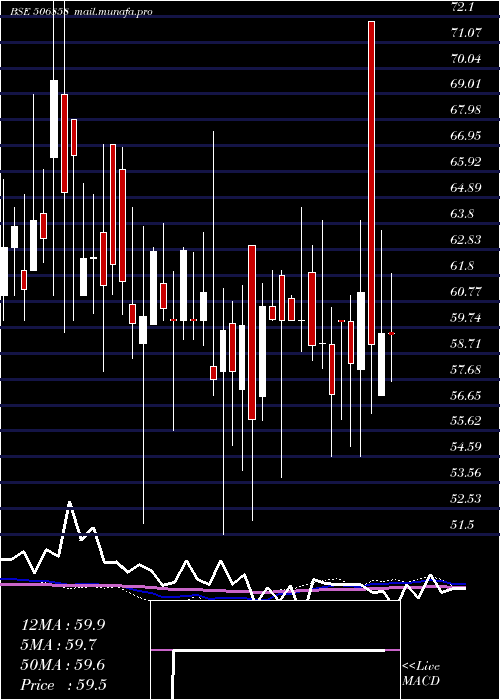Click the 51.5 price axis label
Screen dimensions: 500x700
pos(462,525)
